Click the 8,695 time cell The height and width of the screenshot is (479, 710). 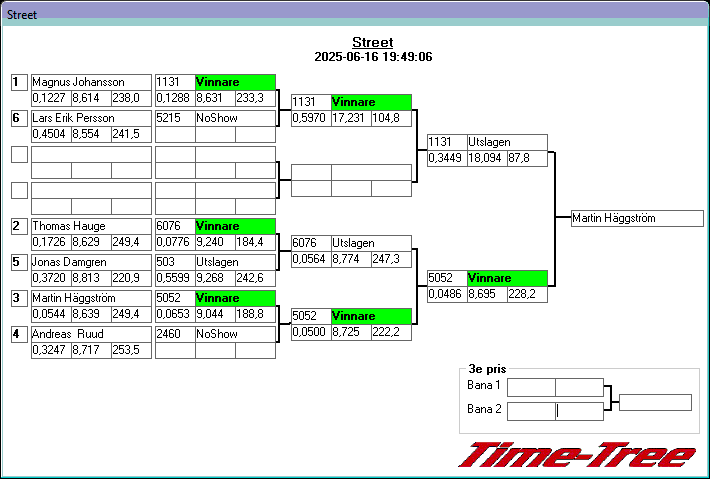[x=487, y=294]
